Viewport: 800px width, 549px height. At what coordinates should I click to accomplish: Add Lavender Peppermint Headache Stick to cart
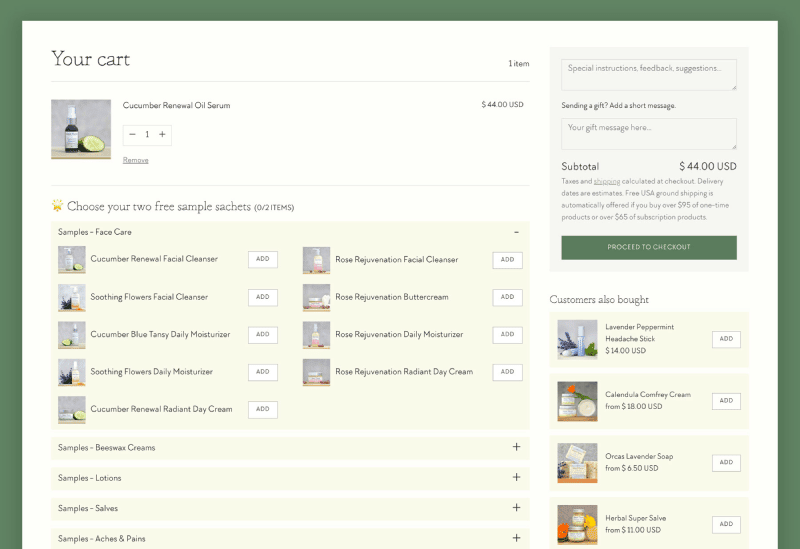(x=726, y=339)
